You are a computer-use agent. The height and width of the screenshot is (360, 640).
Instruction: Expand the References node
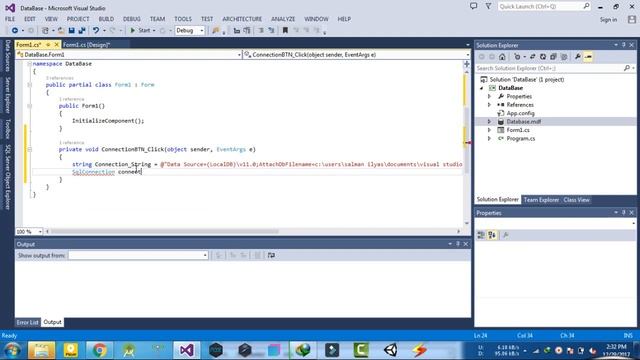click(489, 105)
